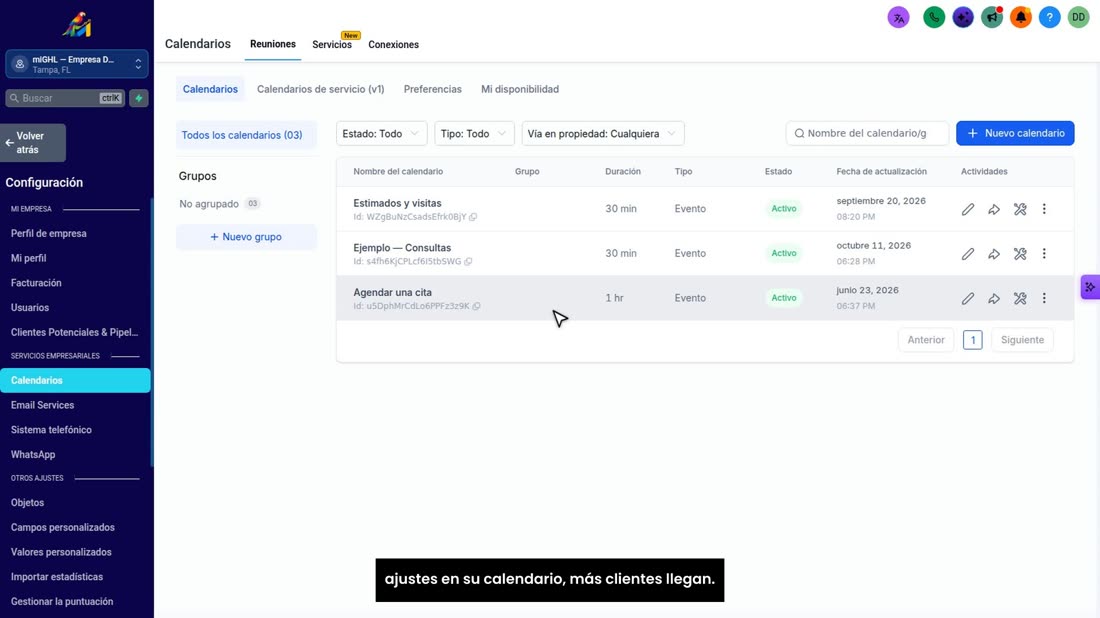Open the Preferencias tab

click(x=433, y=89)
